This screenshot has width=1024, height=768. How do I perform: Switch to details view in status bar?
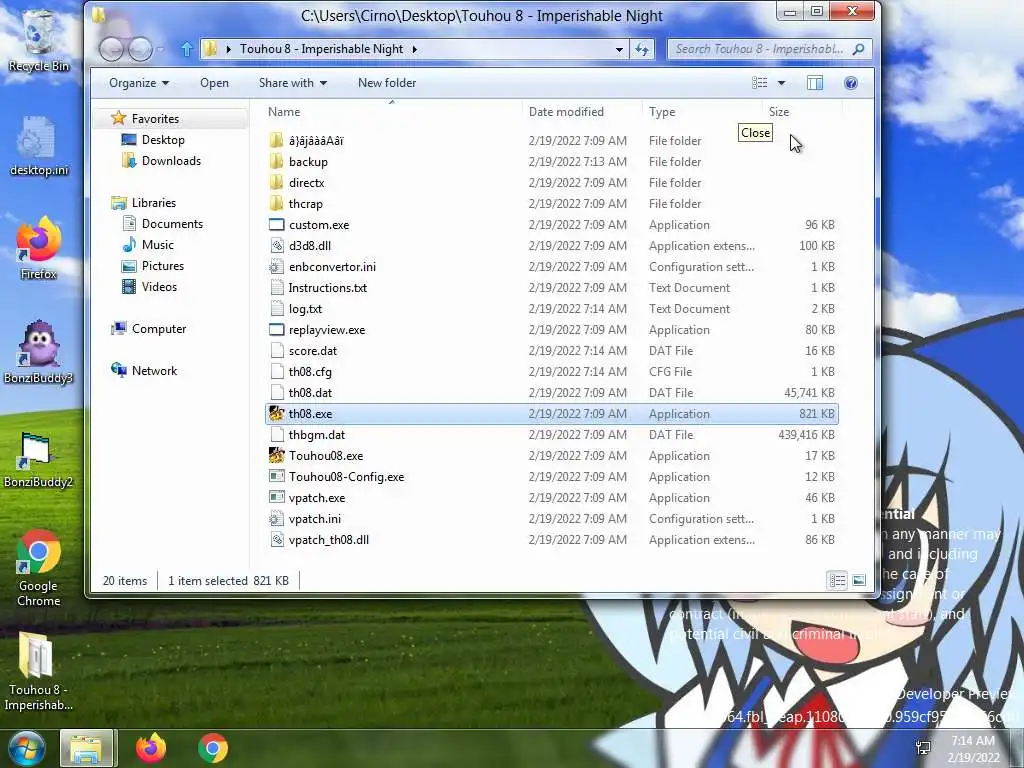(837, 580)
